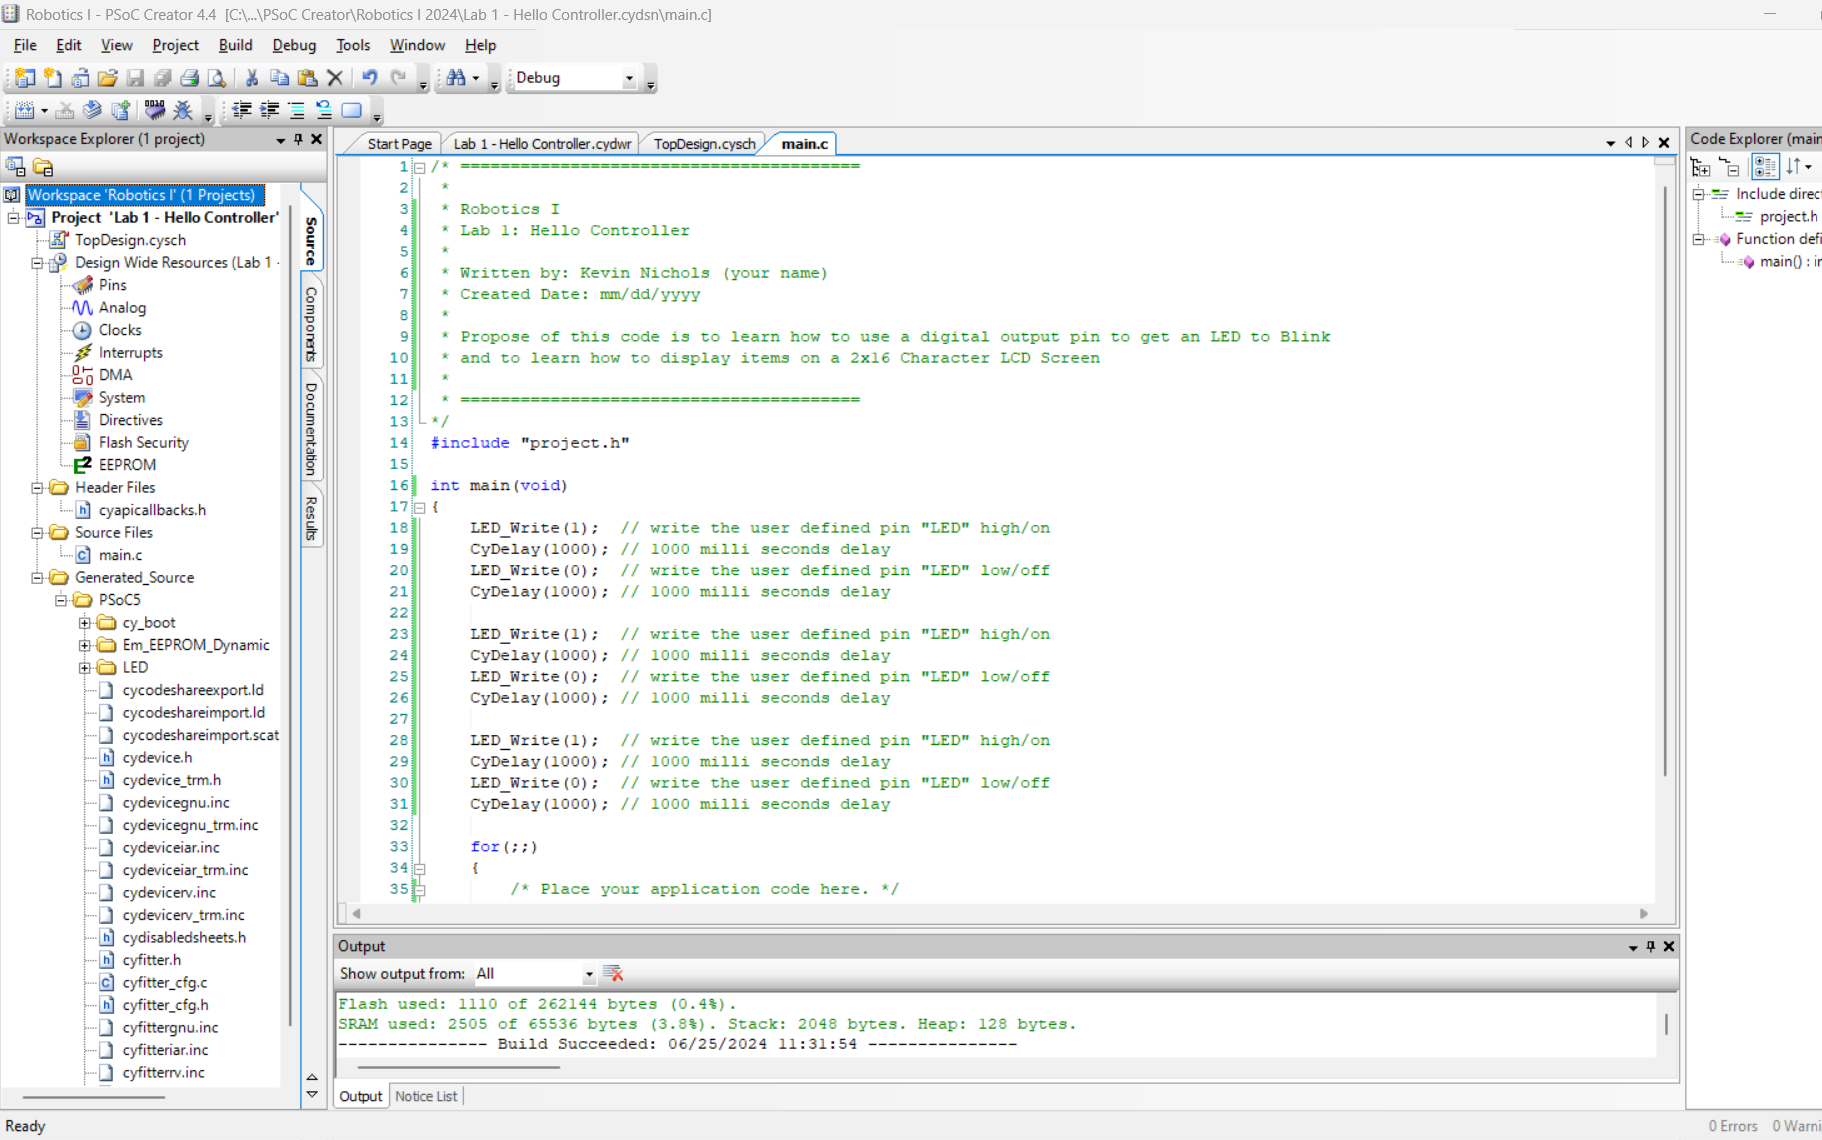Switch to the TopDesign.cysch tab
This screenshot has width=1822, height=1140.
coord(704,144)
